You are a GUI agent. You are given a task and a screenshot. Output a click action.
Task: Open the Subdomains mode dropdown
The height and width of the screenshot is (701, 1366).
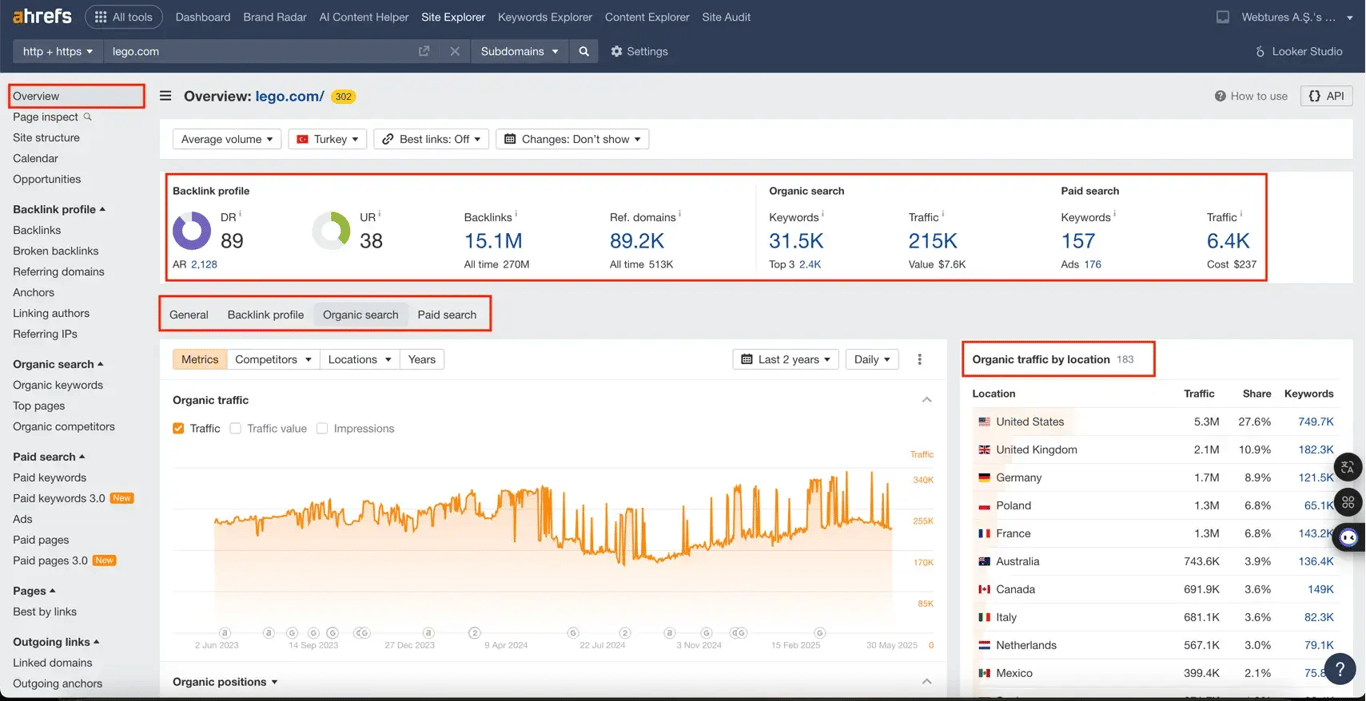[519, 51]
